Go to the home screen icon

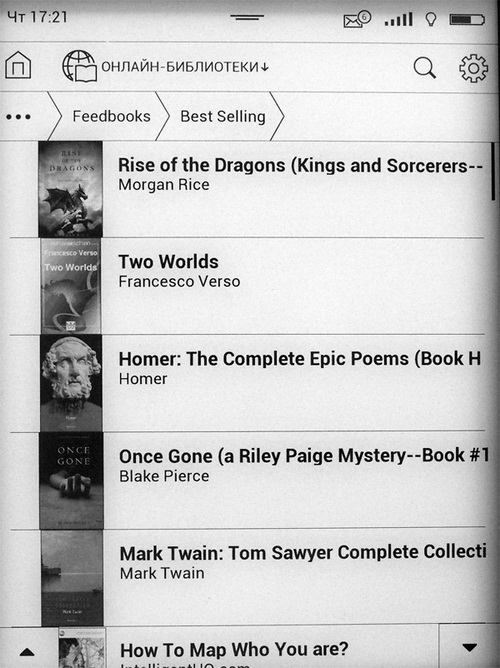pyautogui.click(x=18, y=65)
